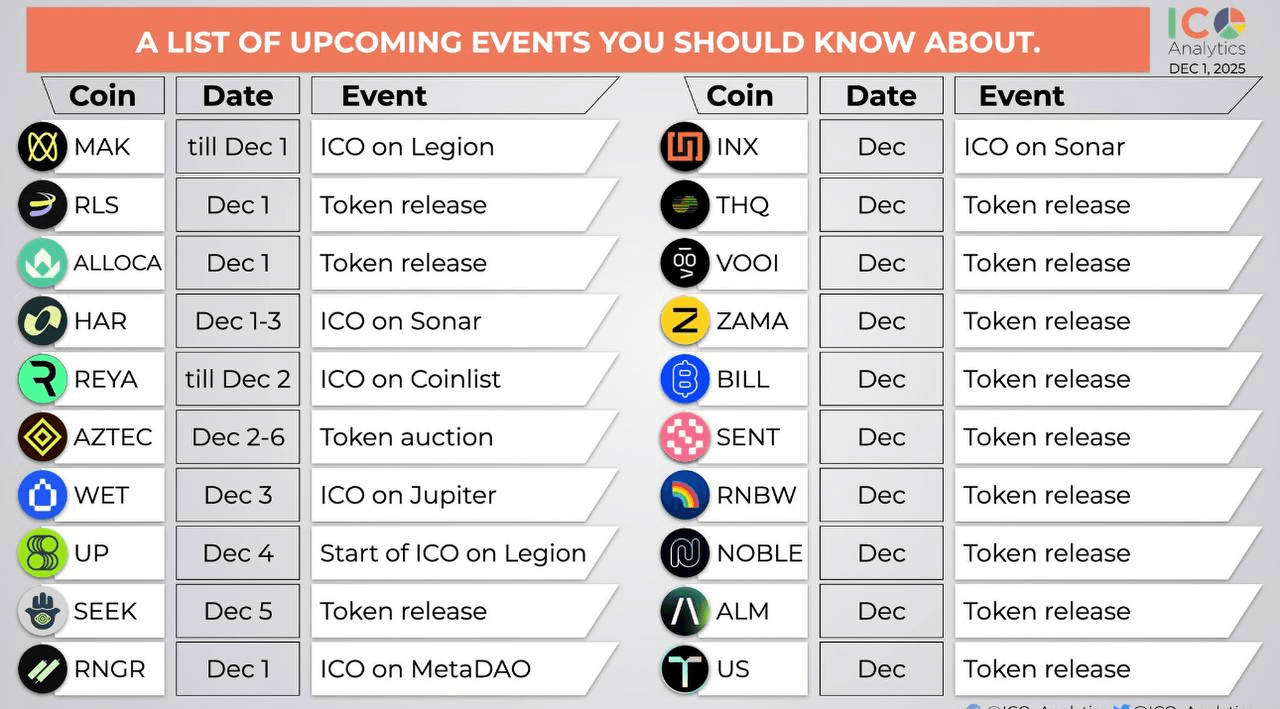The height and width of the screenshot is (709, 1280).
Task: Click the ICO Analytics logo
Action: pyautogui.click(x=1207, y=35)
